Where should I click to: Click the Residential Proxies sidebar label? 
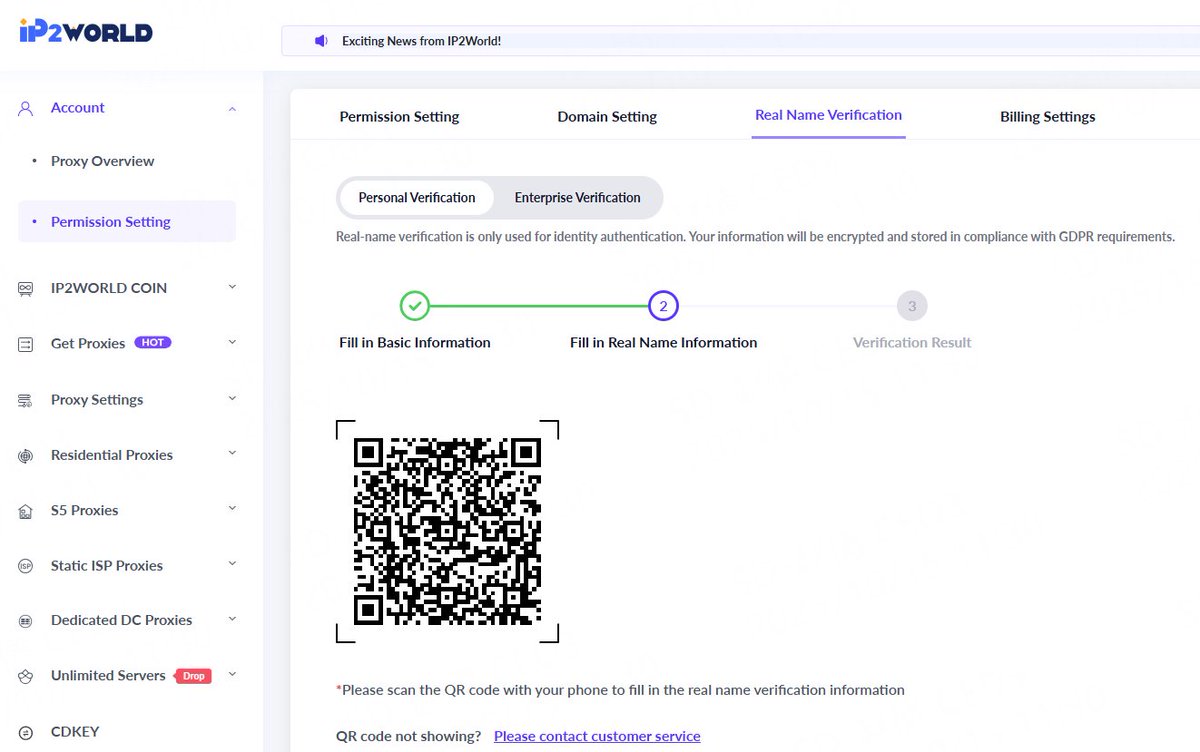click(112, 455)
